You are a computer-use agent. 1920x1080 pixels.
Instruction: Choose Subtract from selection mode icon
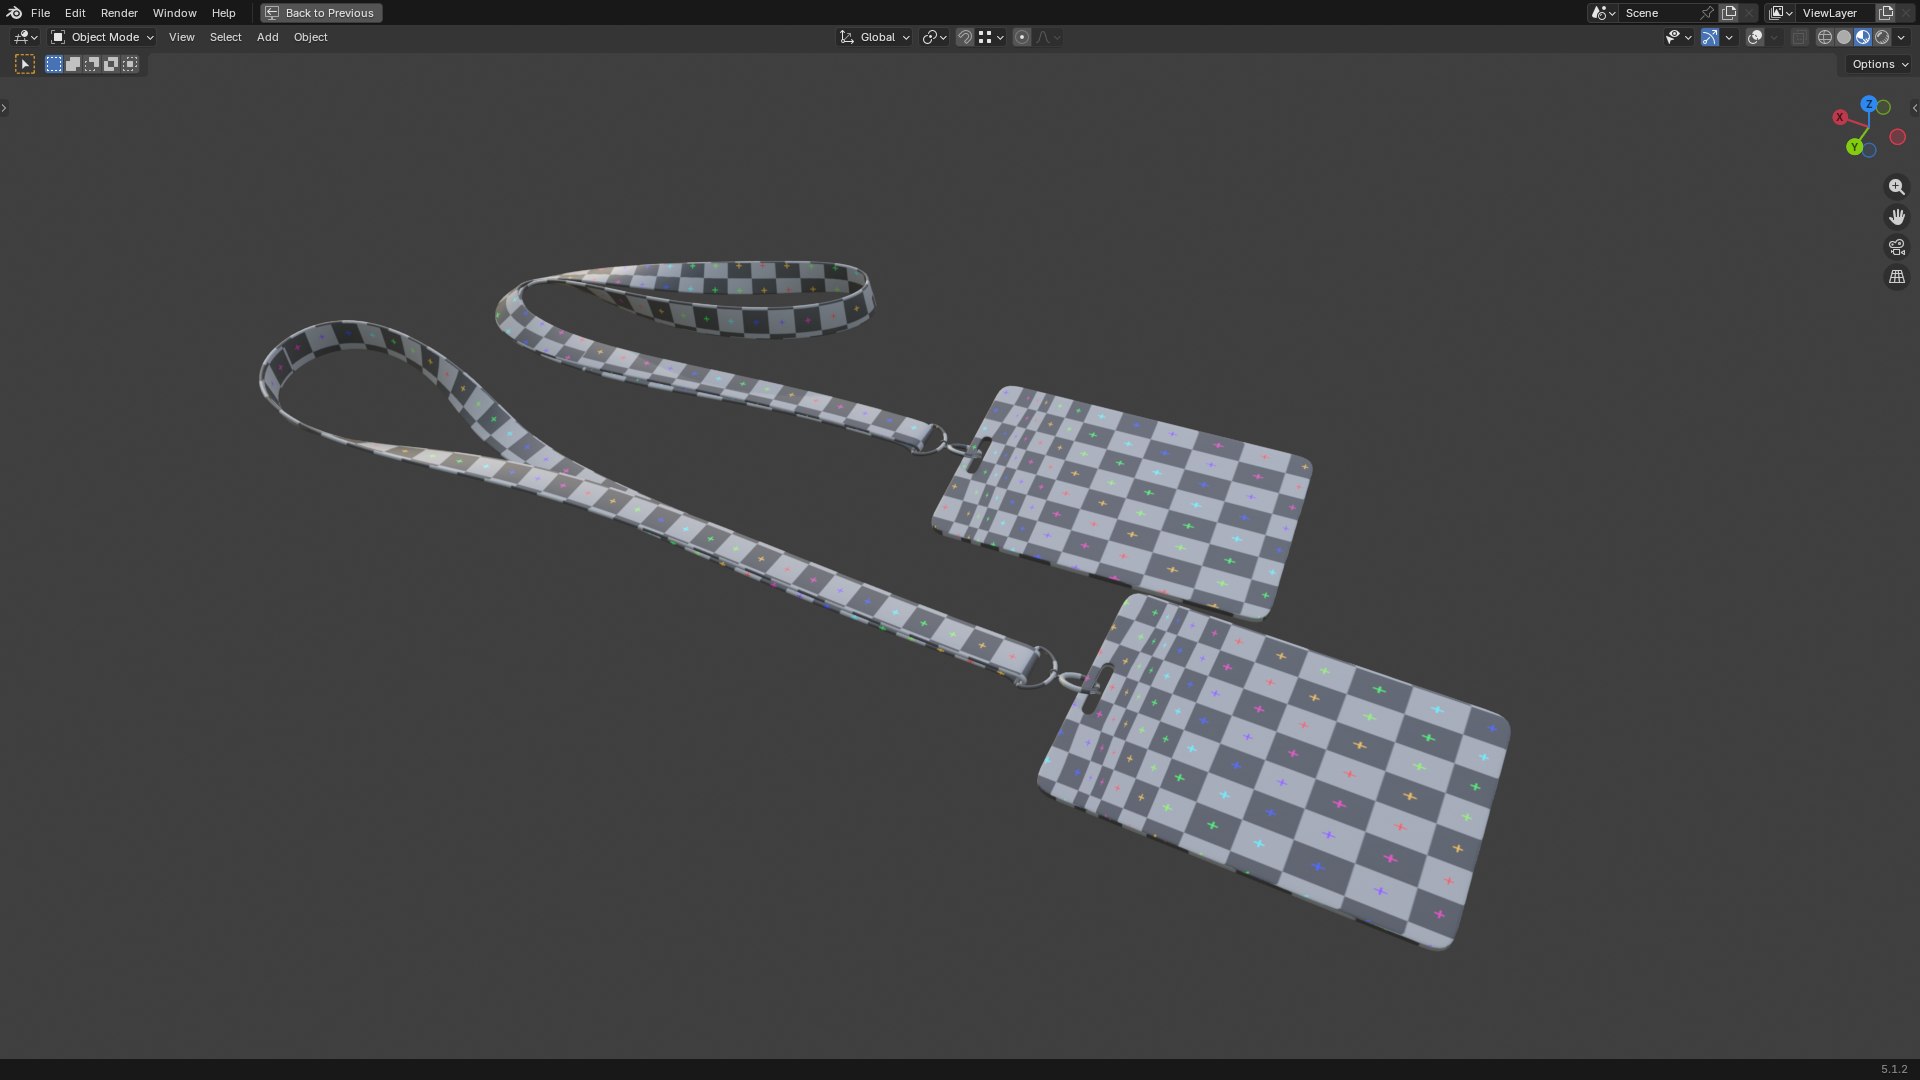(x=92, y=64)
